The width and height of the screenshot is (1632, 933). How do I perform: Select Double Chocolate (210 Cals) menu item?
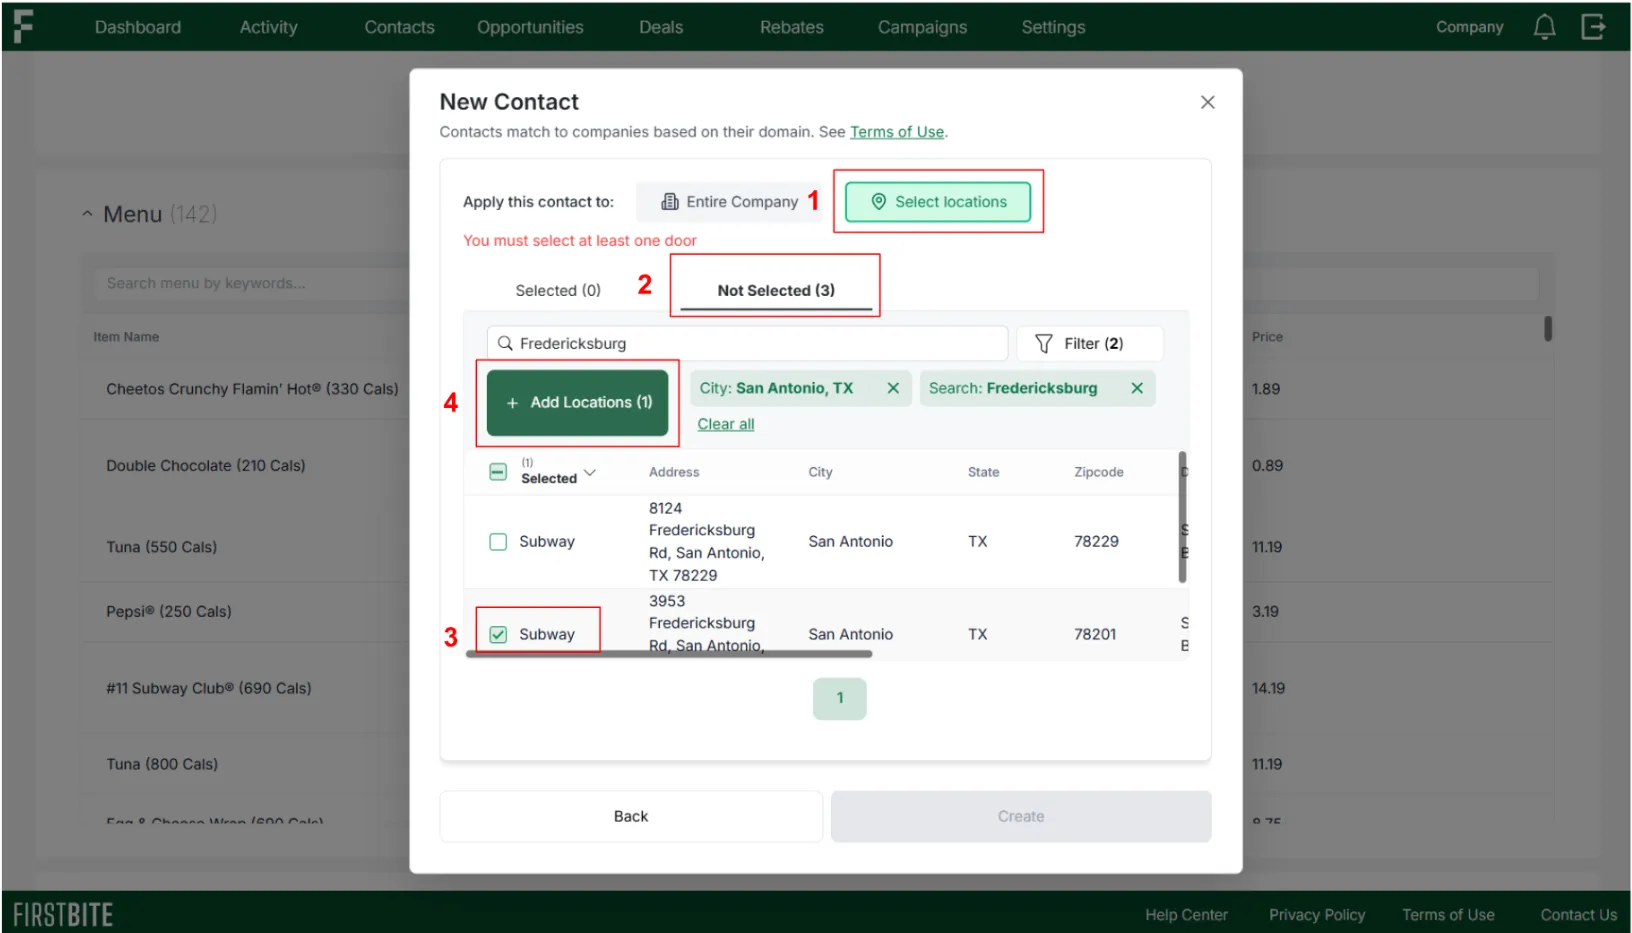[x=206, y=465]
